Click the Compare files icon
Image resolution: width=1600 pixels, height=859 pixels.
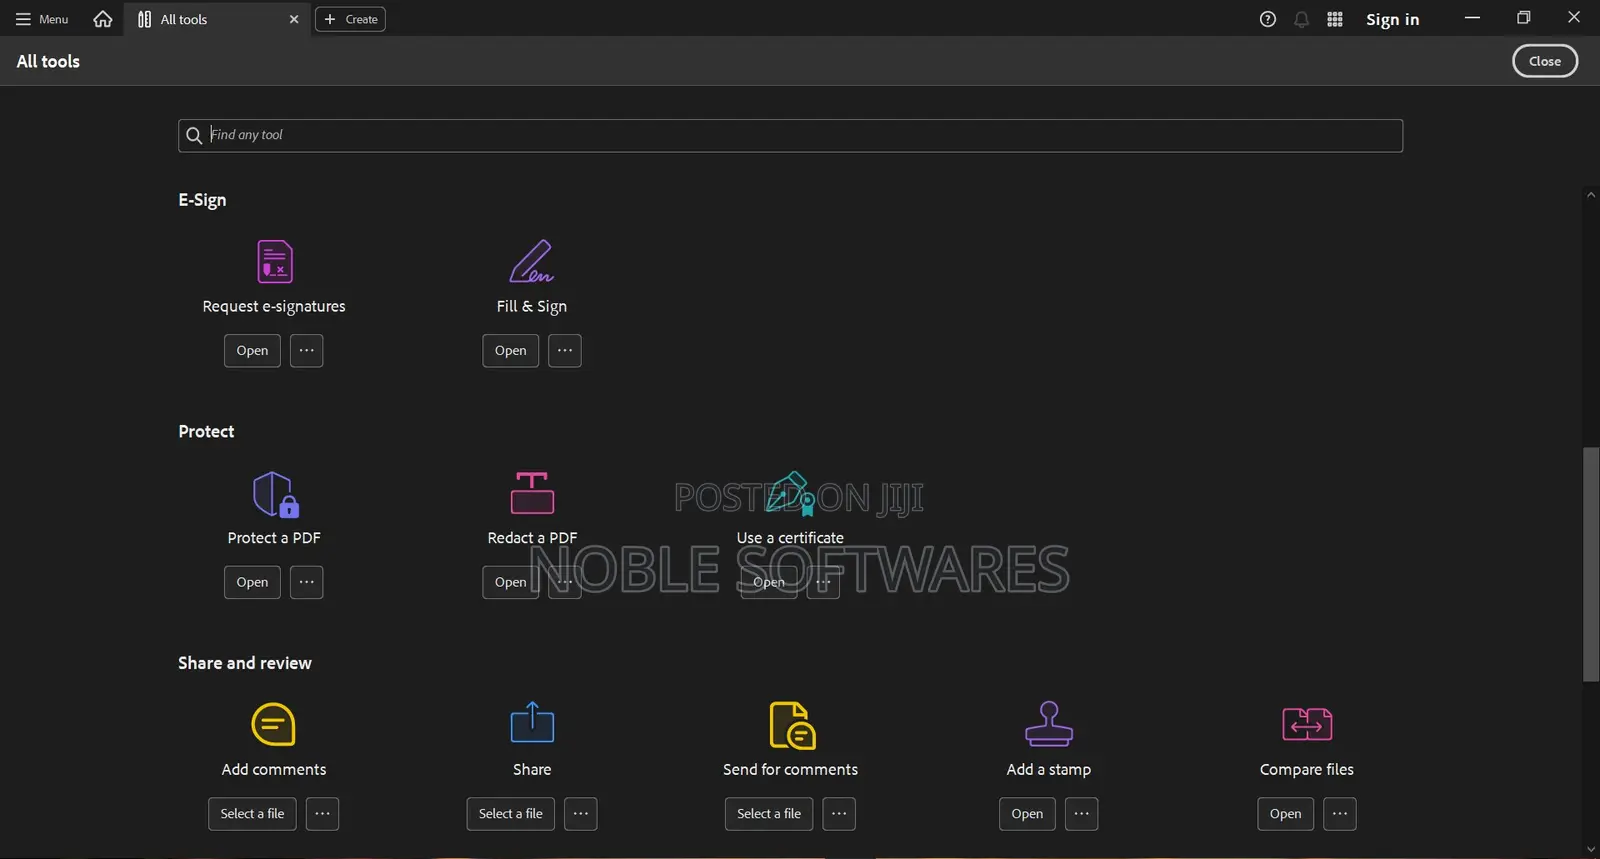[1307, 724]
